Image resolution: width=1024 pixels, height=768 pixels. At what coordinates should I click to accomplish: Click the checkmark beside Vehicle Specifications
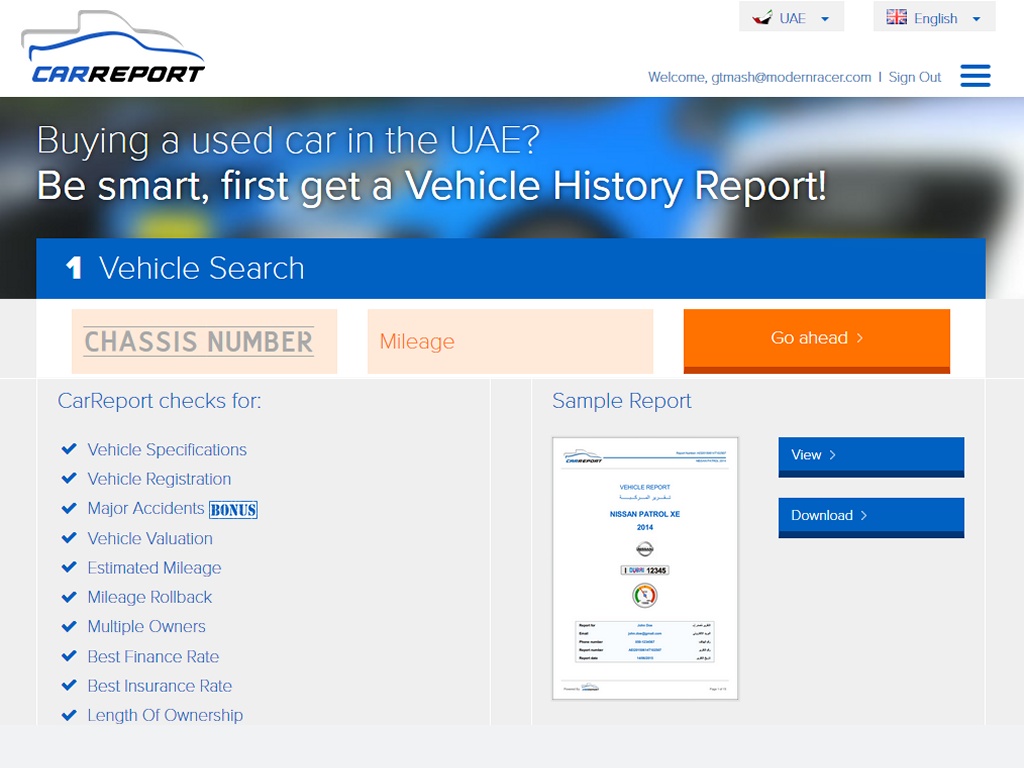(x=69, y=449)
